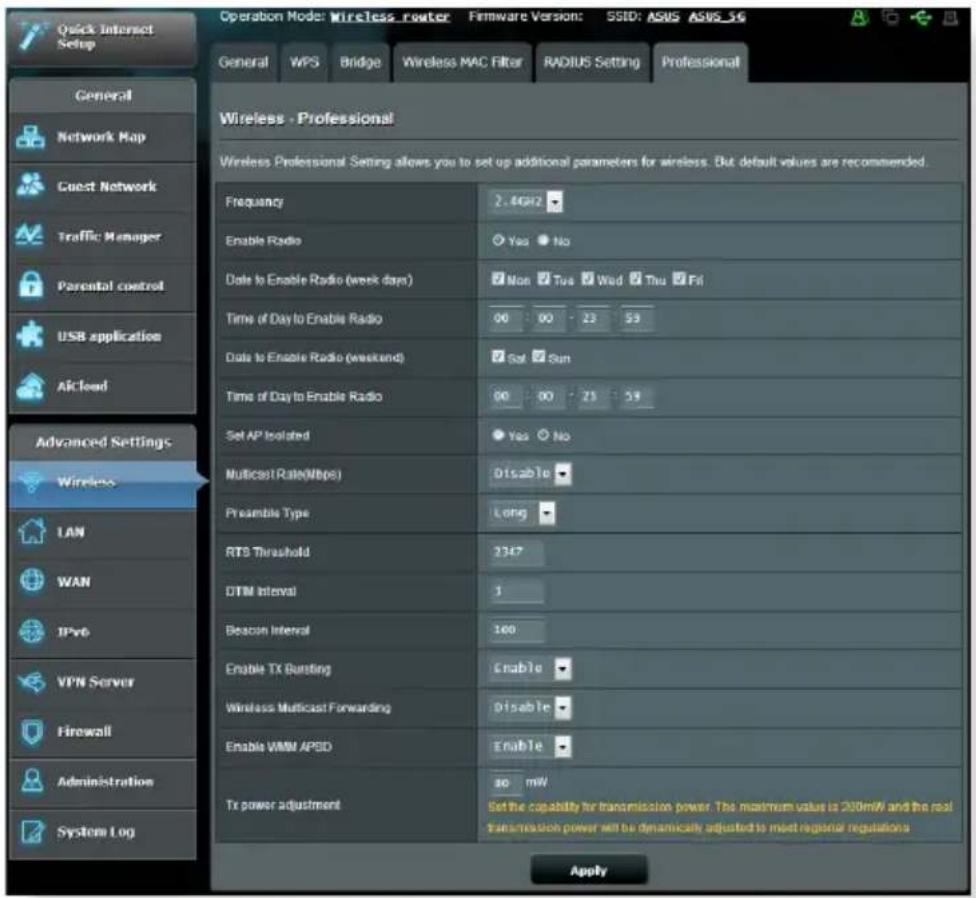Select the Parental control padlock icon
The image size is (976, 898).
click(30, 284)
